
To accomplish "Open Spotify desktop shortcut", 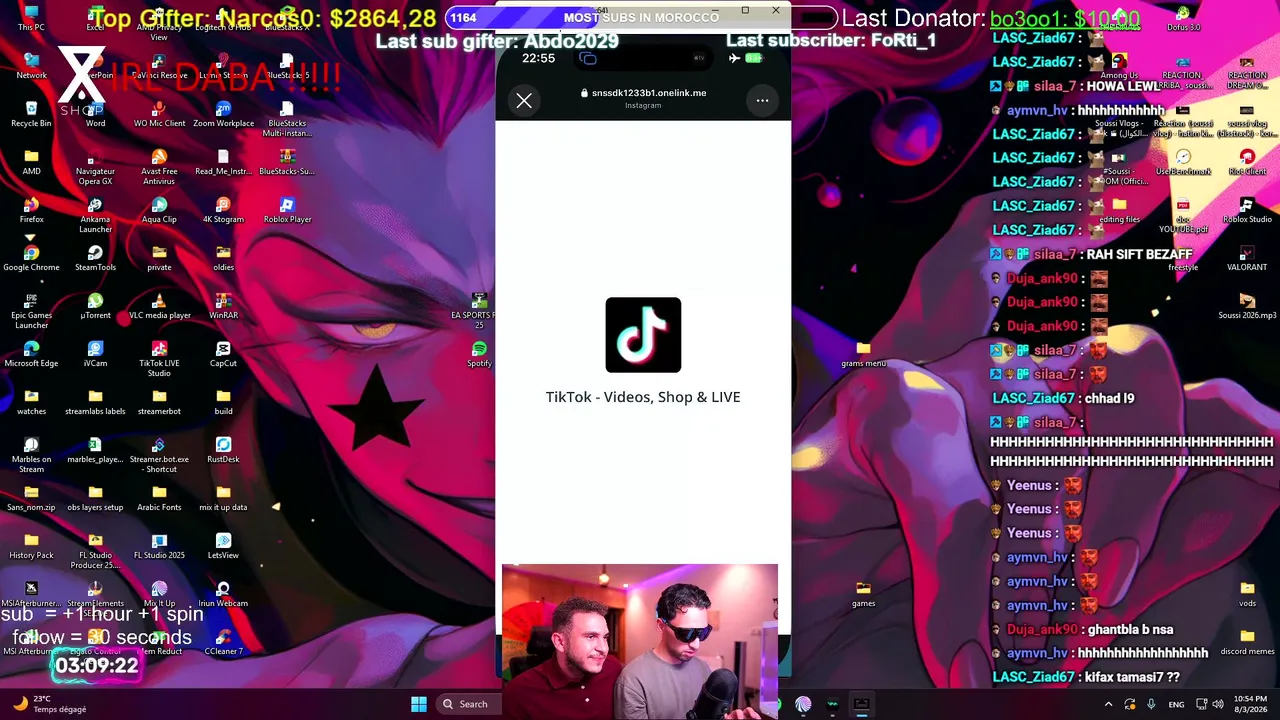I will click(x=479, y=353).
